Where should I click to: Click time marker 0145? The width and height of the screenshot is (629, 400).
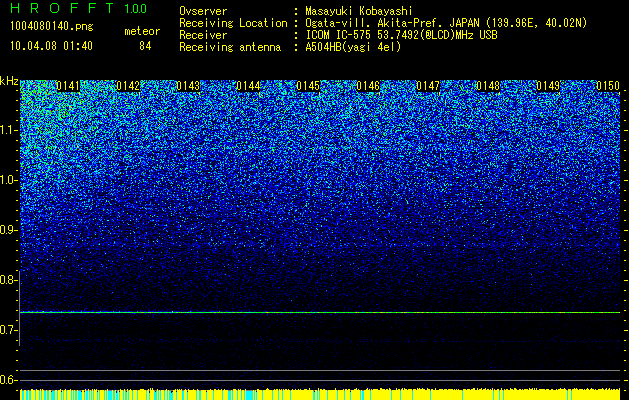(x=308, y=86)
